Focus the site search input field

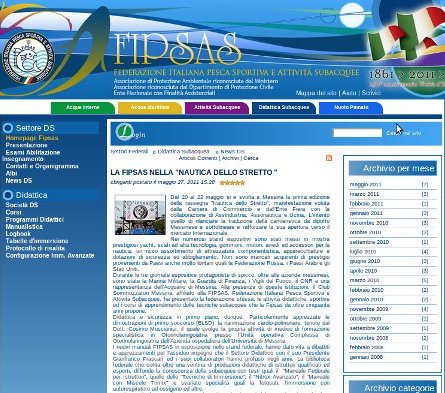click(357, 133)
